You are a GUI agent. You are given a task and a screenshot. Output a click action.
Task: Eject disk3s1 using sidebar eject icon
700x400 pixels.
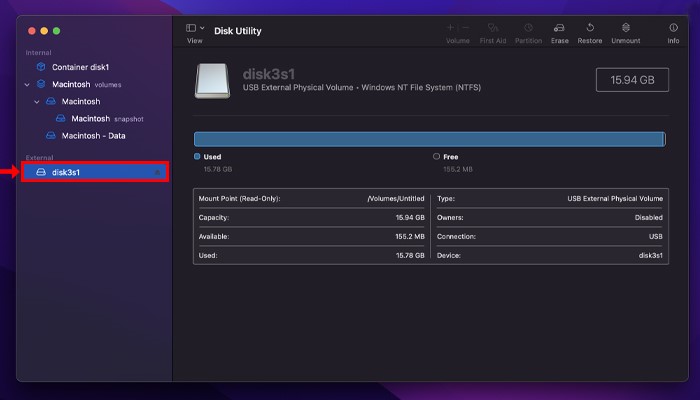point(157,172)
